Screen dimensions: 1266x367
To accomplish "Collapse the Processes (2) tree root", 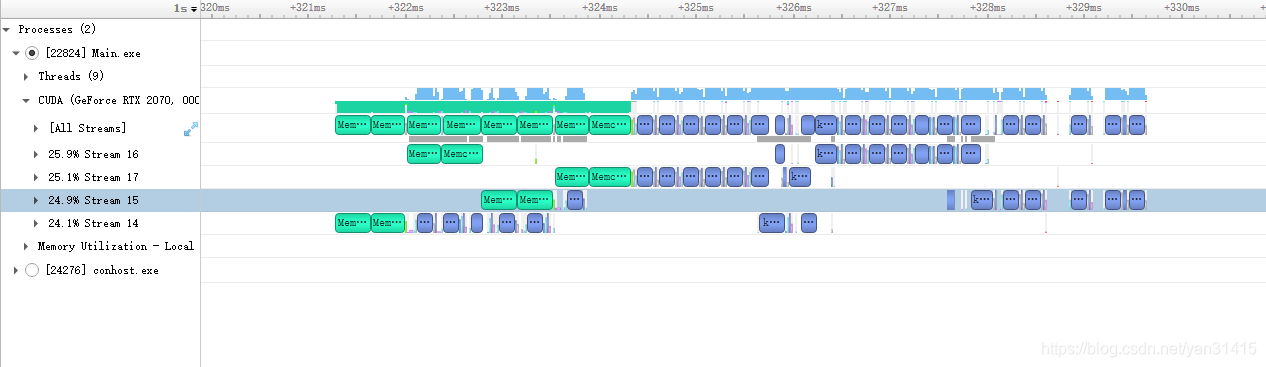I will pyautogui.click(x=7, y=30).
